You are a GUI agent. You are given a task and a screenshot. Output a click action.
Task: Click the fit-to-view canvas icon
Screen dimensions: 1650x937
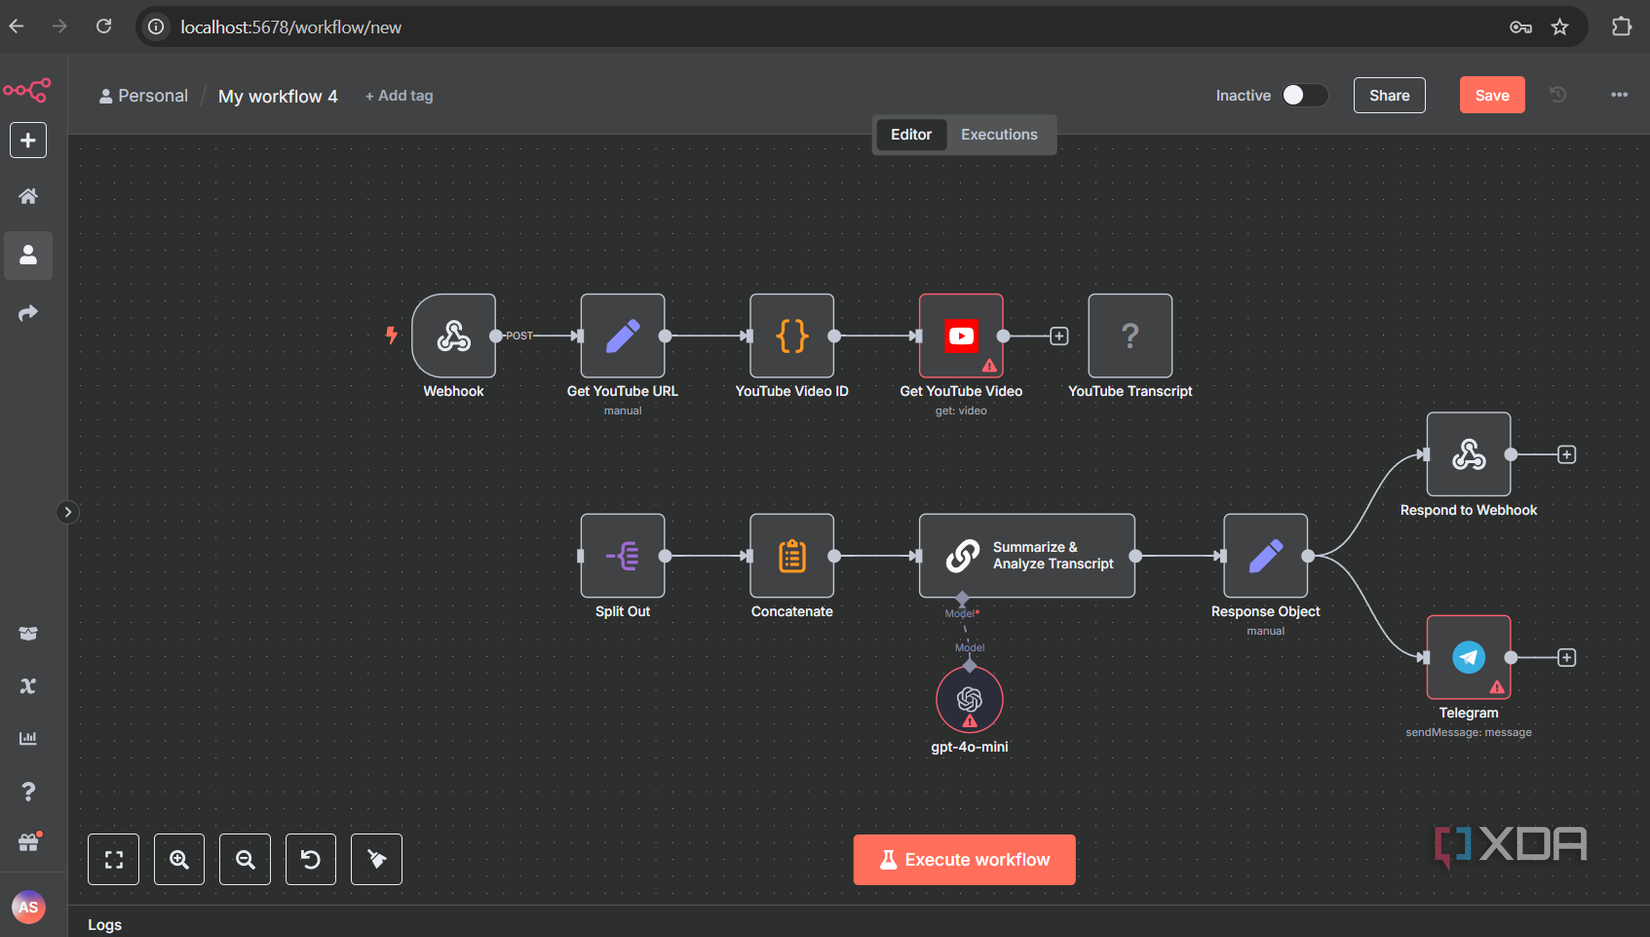pos(113,859)
